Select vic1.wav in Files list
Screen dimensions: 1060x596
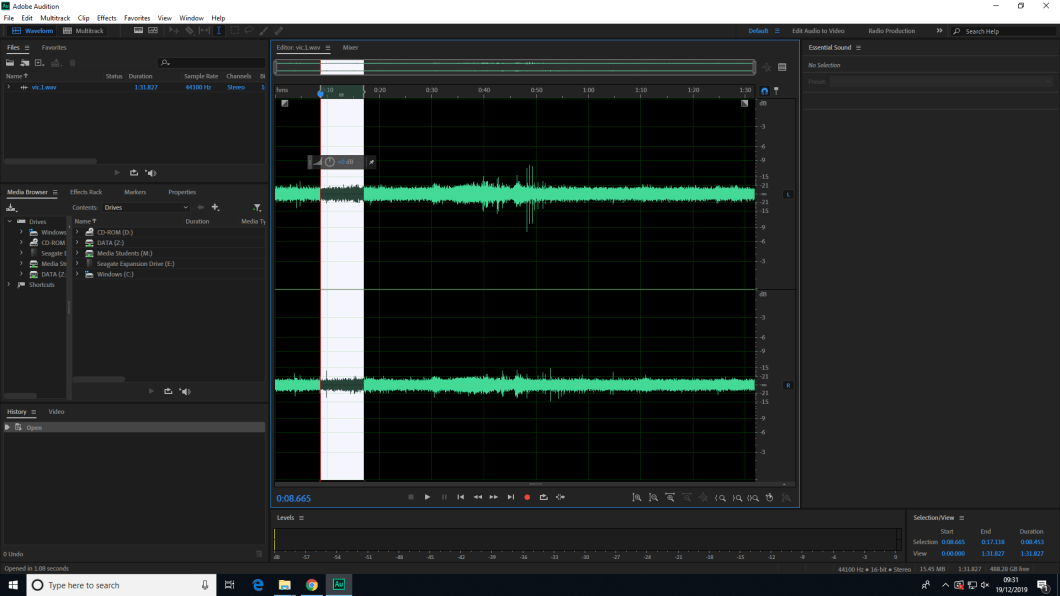(44, 87)
